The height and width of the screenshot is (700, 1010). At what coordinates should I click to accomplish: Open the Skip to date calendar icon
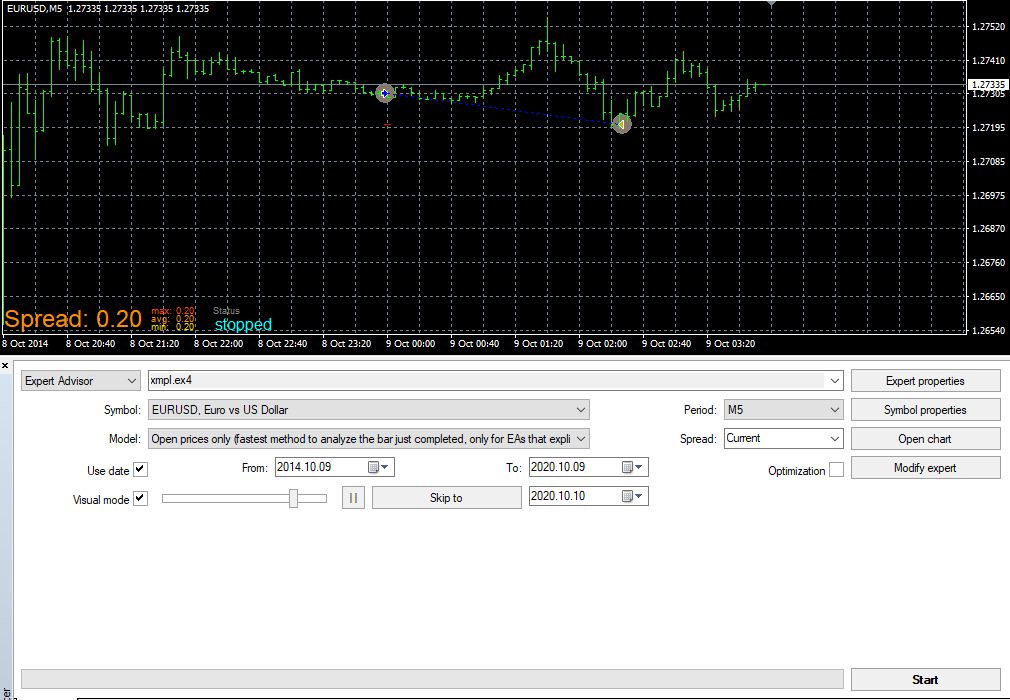pos(632,497)
